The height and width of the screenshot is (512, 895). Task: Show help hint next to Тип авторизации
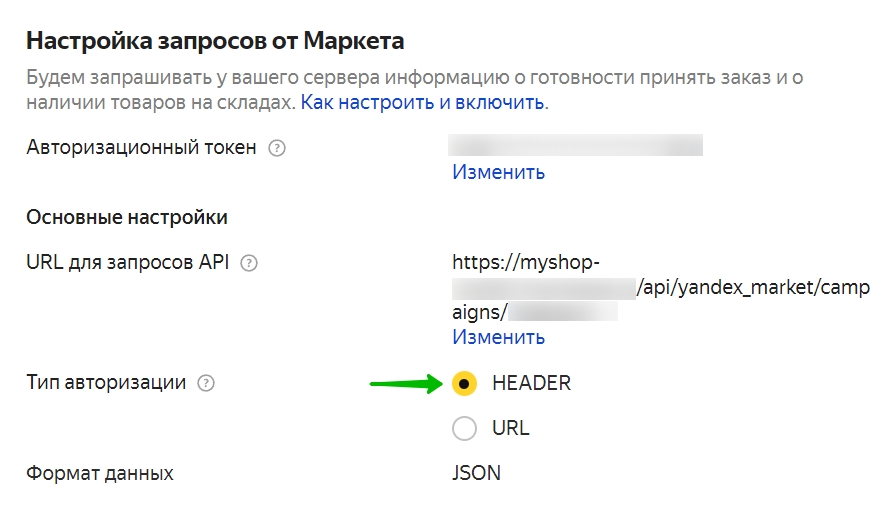click(206, 383)
